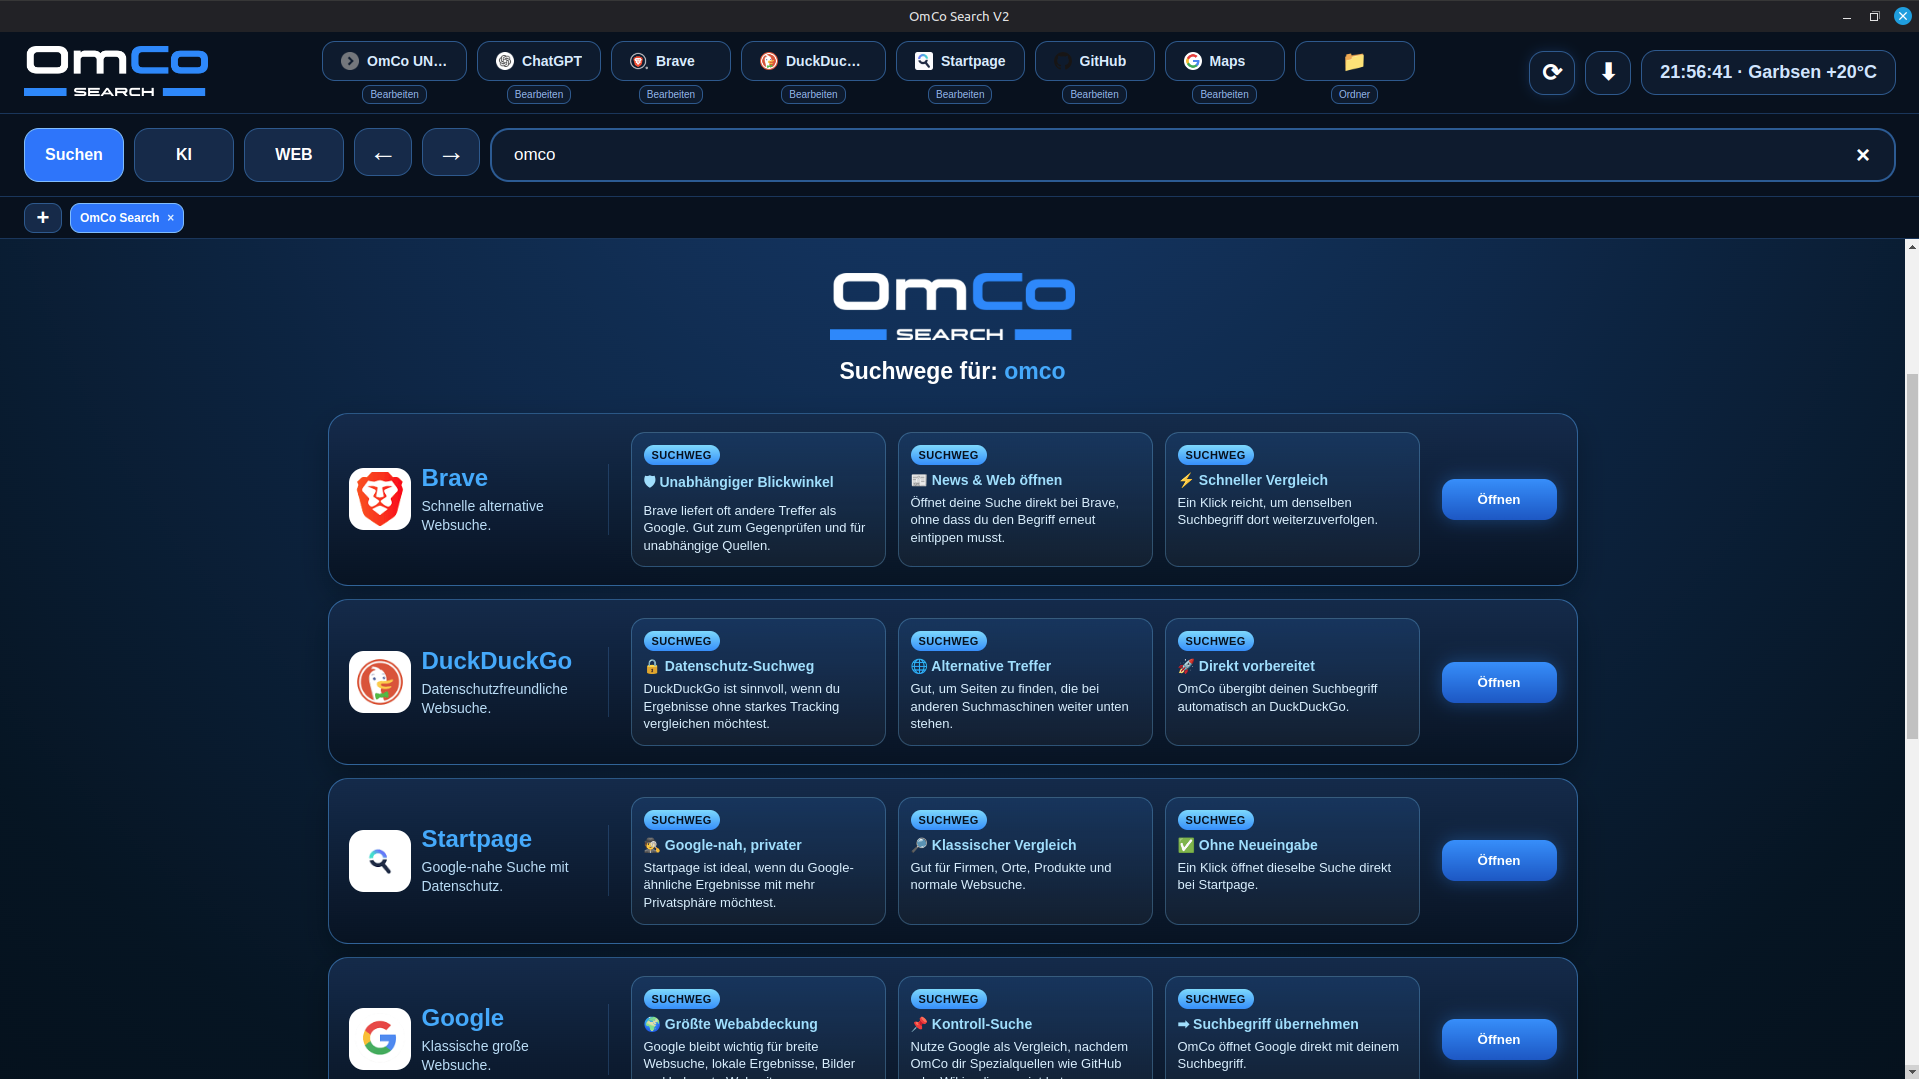Click the News & Web öffnen card
The width and height of the screenshot is (1919, 1079).
[x=1025, y=499]
